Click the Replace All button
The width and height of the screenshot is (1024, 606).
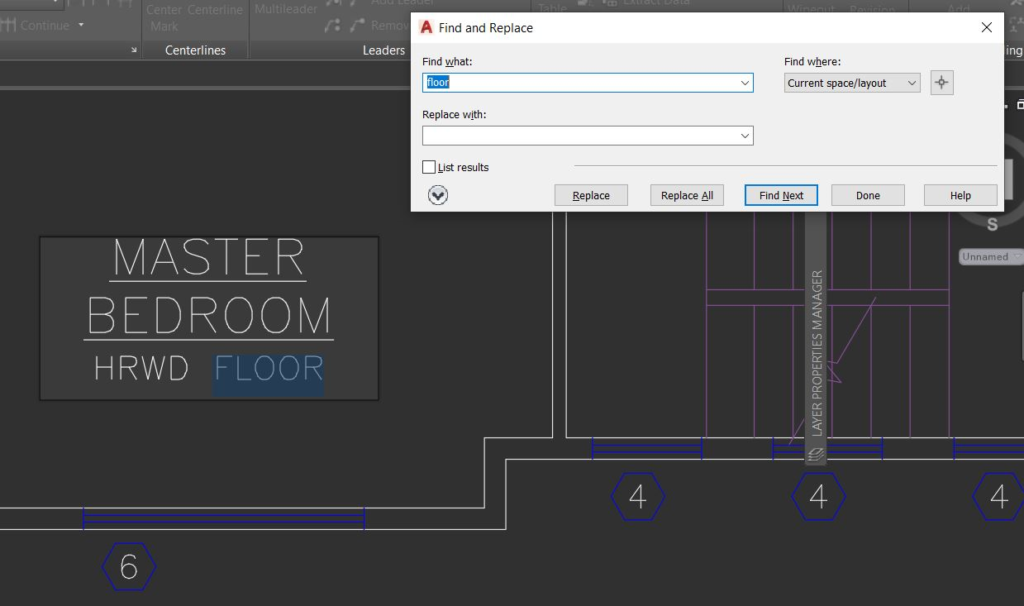[x=686, y=195]
